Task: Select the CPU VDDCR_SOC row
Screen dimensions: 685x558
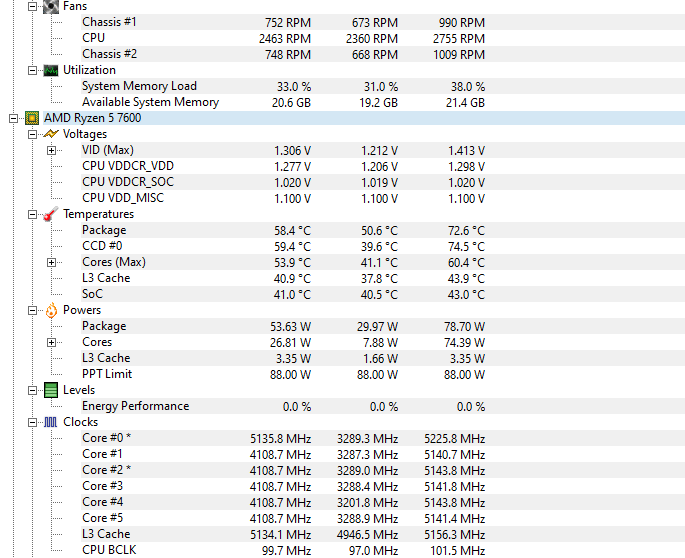Action: tap(383, 182)
